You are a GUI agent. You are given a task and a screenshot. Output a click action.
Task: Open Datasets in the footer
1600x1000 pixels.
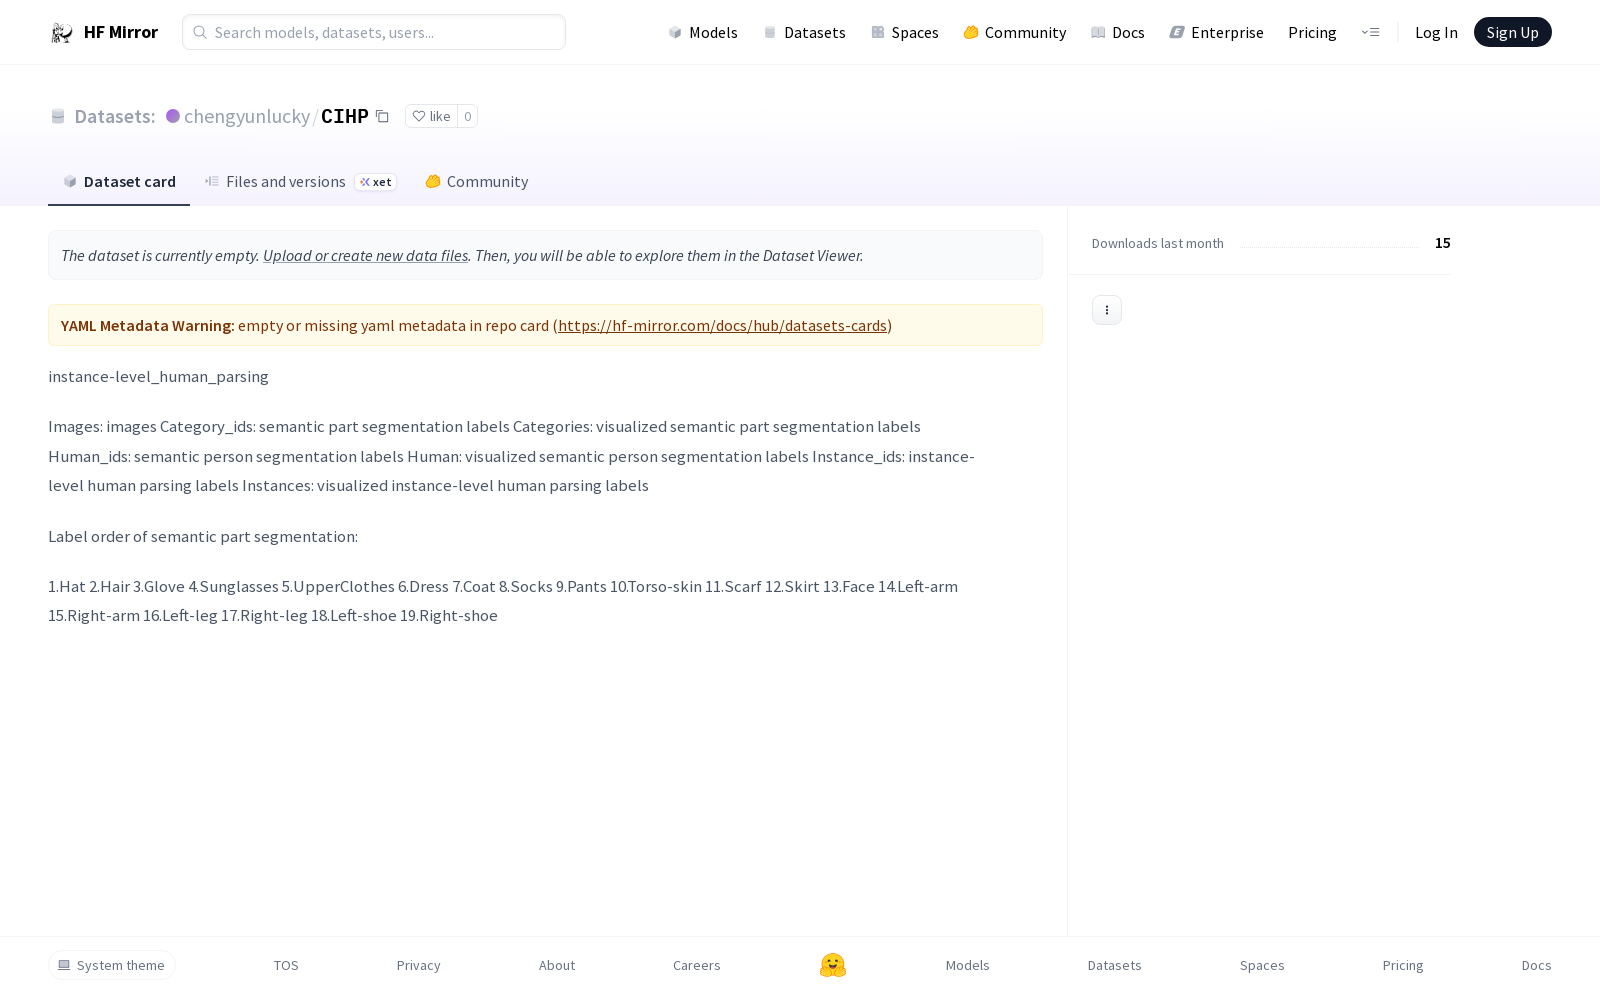pos(1114,965)
